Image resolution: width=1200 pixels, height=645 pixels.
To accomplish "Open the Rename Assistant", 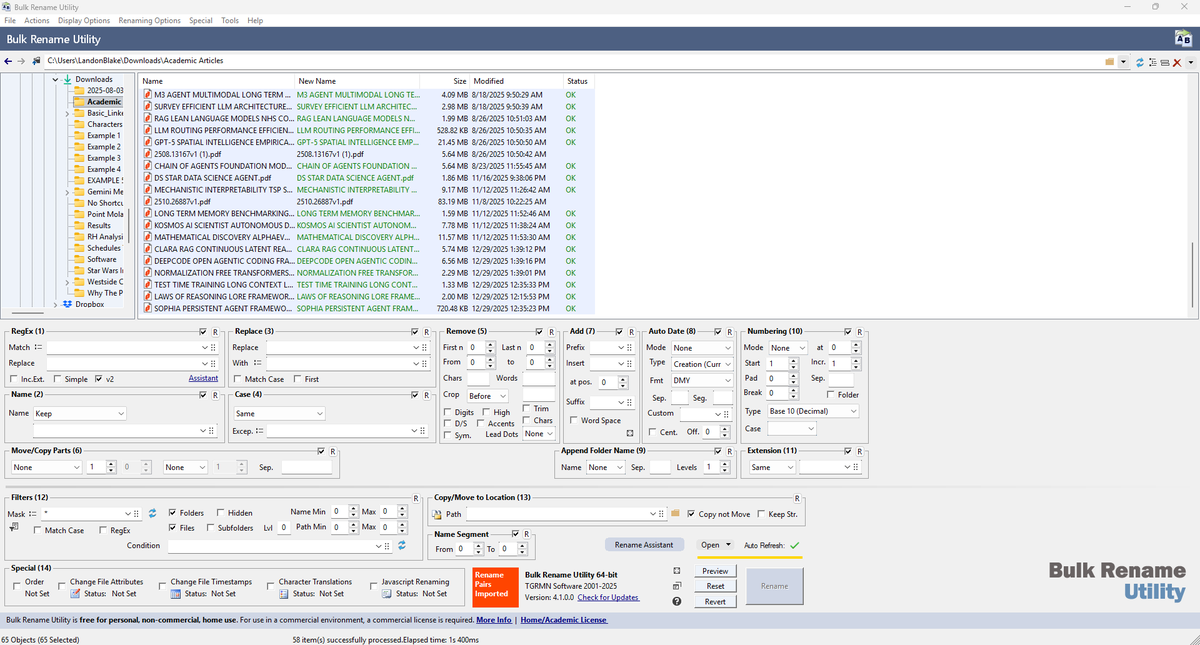I will (644, 545).
